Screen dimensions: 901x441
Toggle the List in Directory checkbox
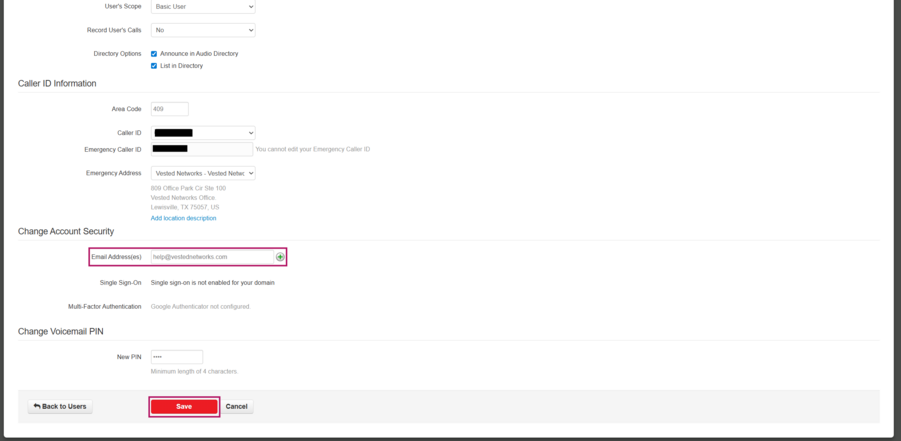154,66
